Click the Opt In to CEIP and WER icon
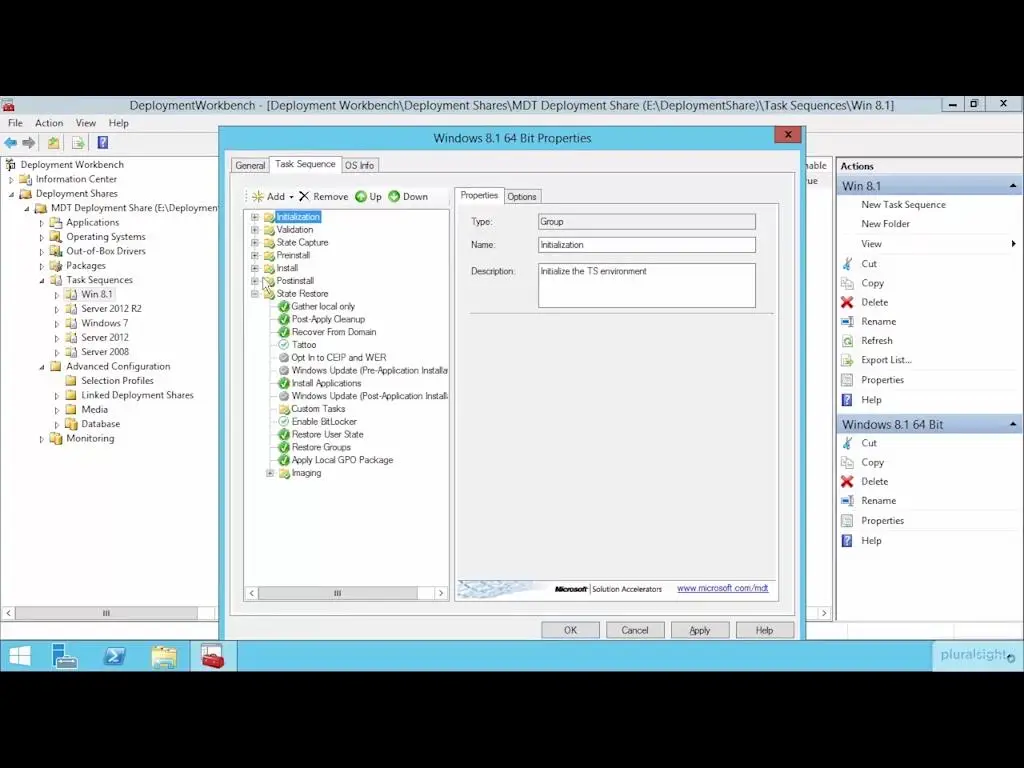Image resolution: width=1024 pixels, height=768 pixels. click(x=283, y=357)
